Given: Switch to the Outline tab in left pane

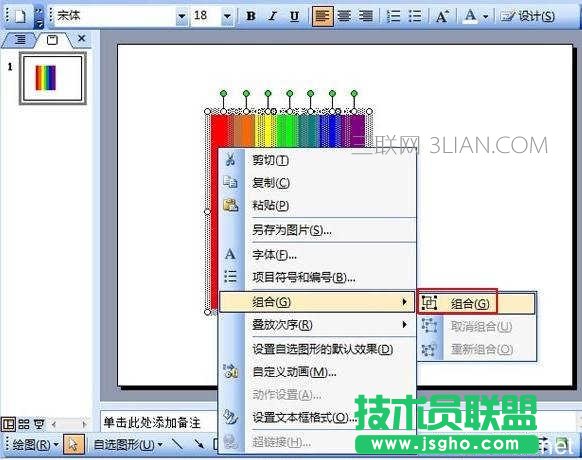Looking at the screenshot, I should pos(19,39).
